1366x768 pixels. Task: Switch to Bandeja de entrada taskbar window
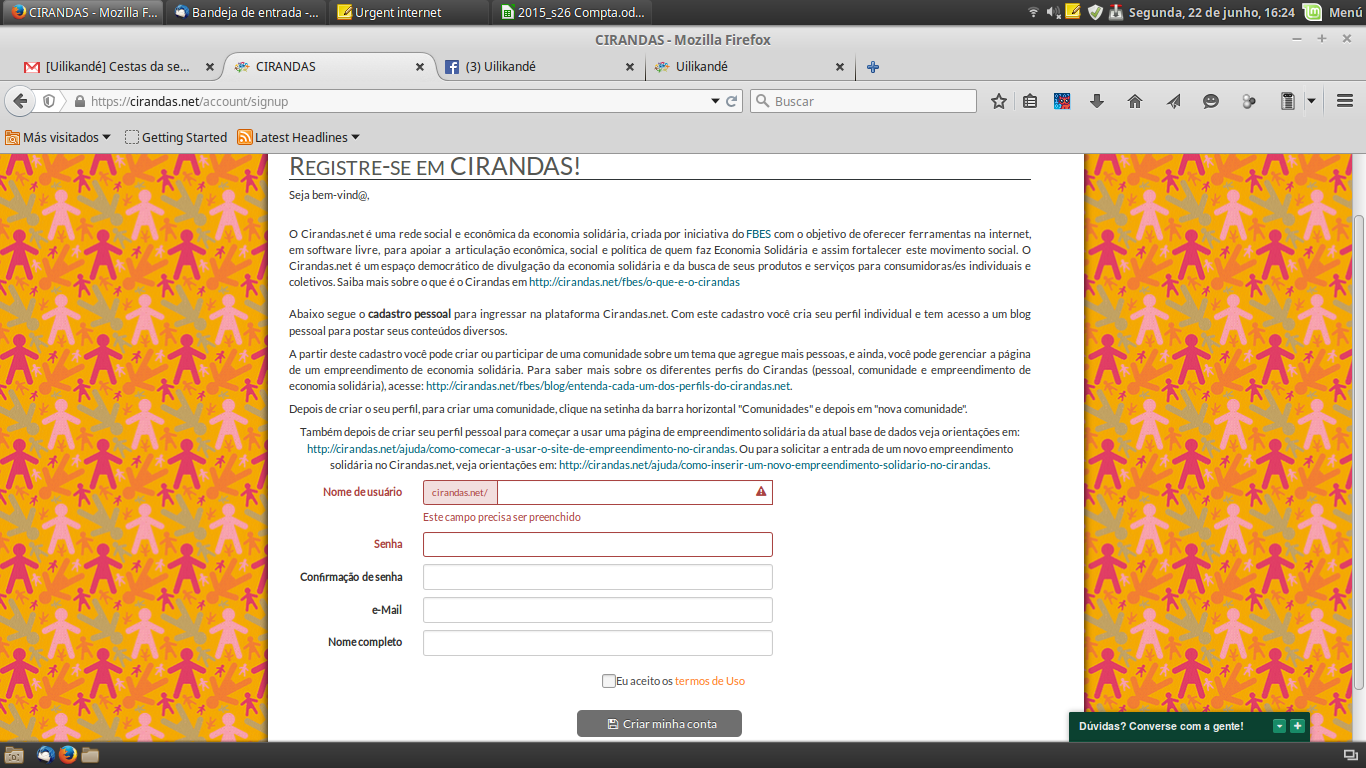click(247, 12)
